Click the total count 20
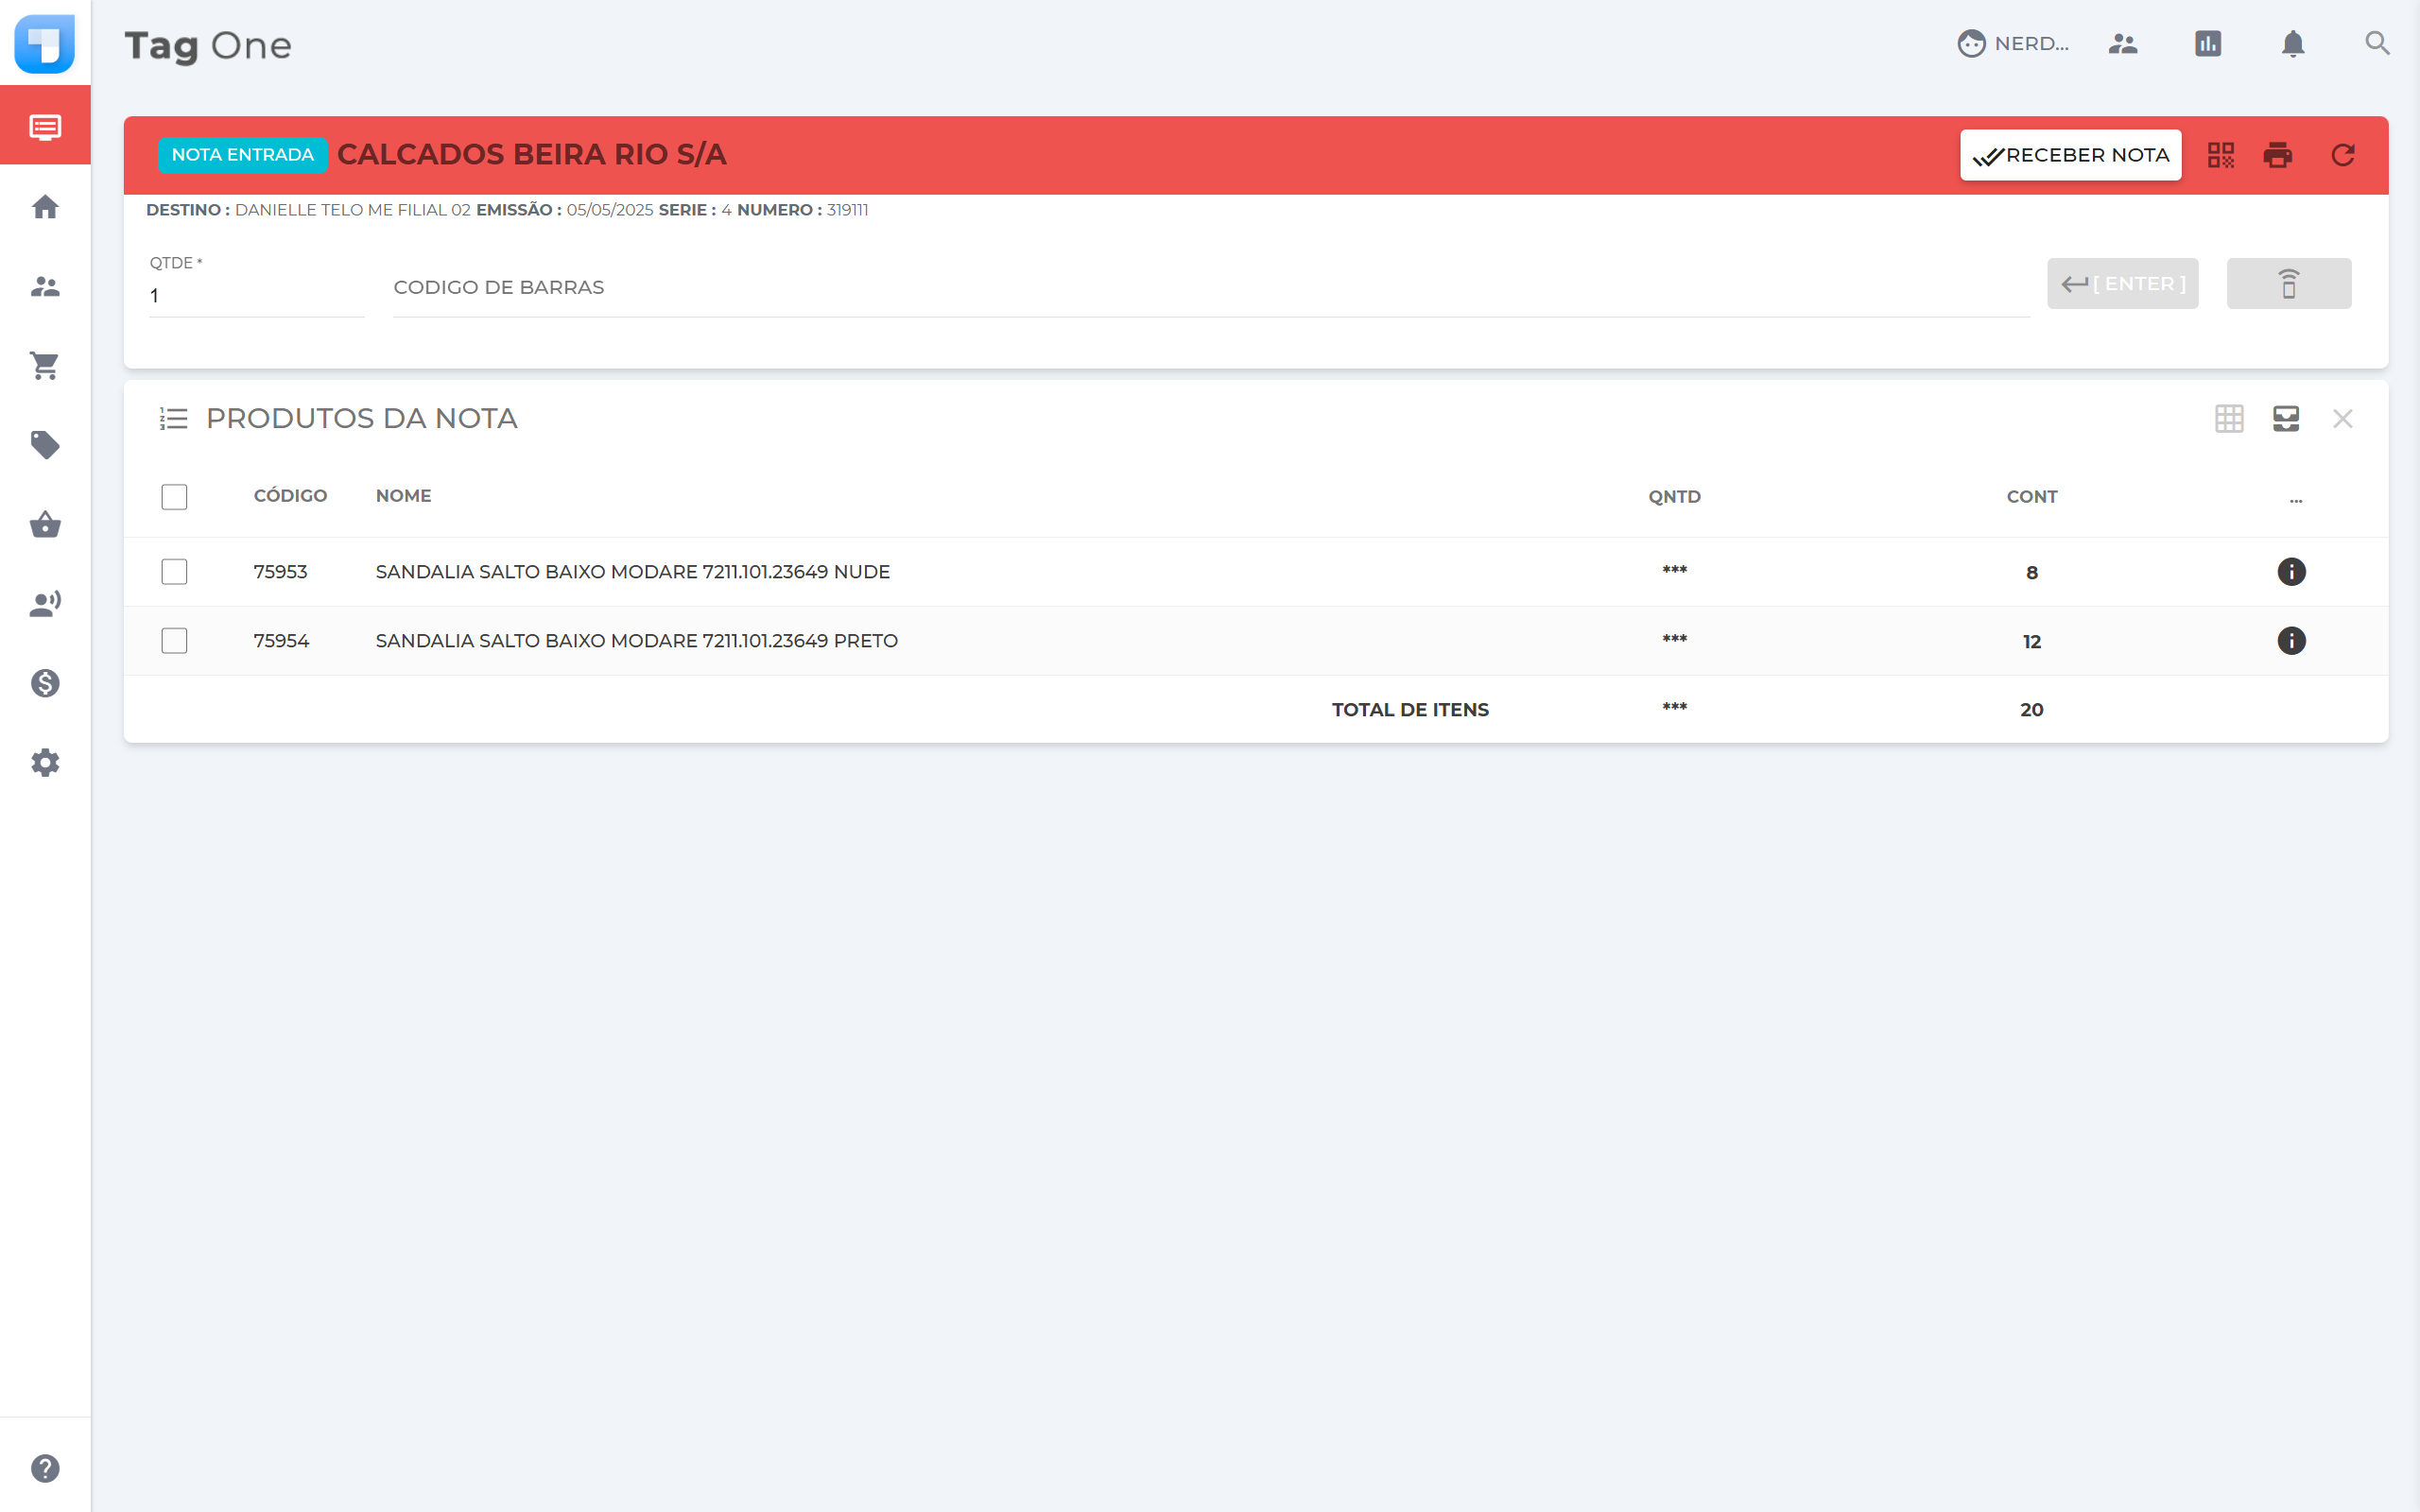The height and width of the screenshot is (1512, 2420). pos(2031,710)
